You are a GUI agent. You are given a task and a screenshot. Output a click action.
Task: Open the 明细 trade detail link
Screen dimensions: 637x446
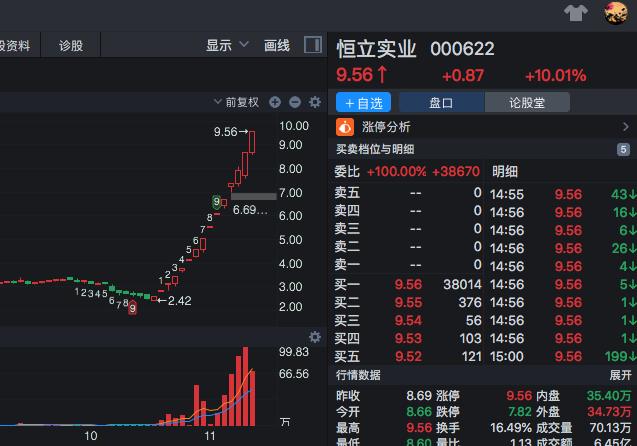coord(505,172)
